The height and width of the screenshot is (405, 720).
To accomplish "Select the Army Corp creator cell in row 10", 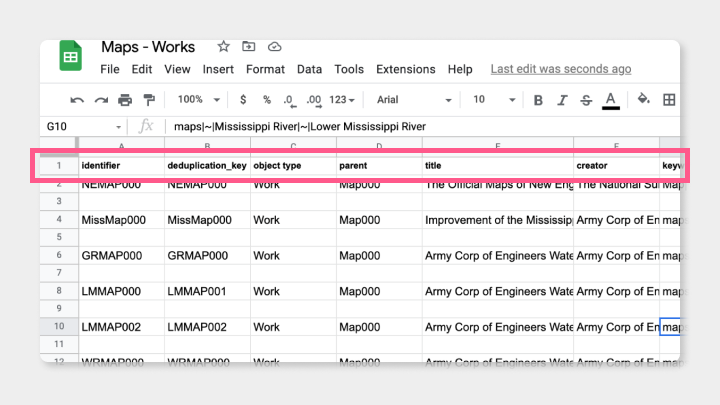I will (616, 327).
